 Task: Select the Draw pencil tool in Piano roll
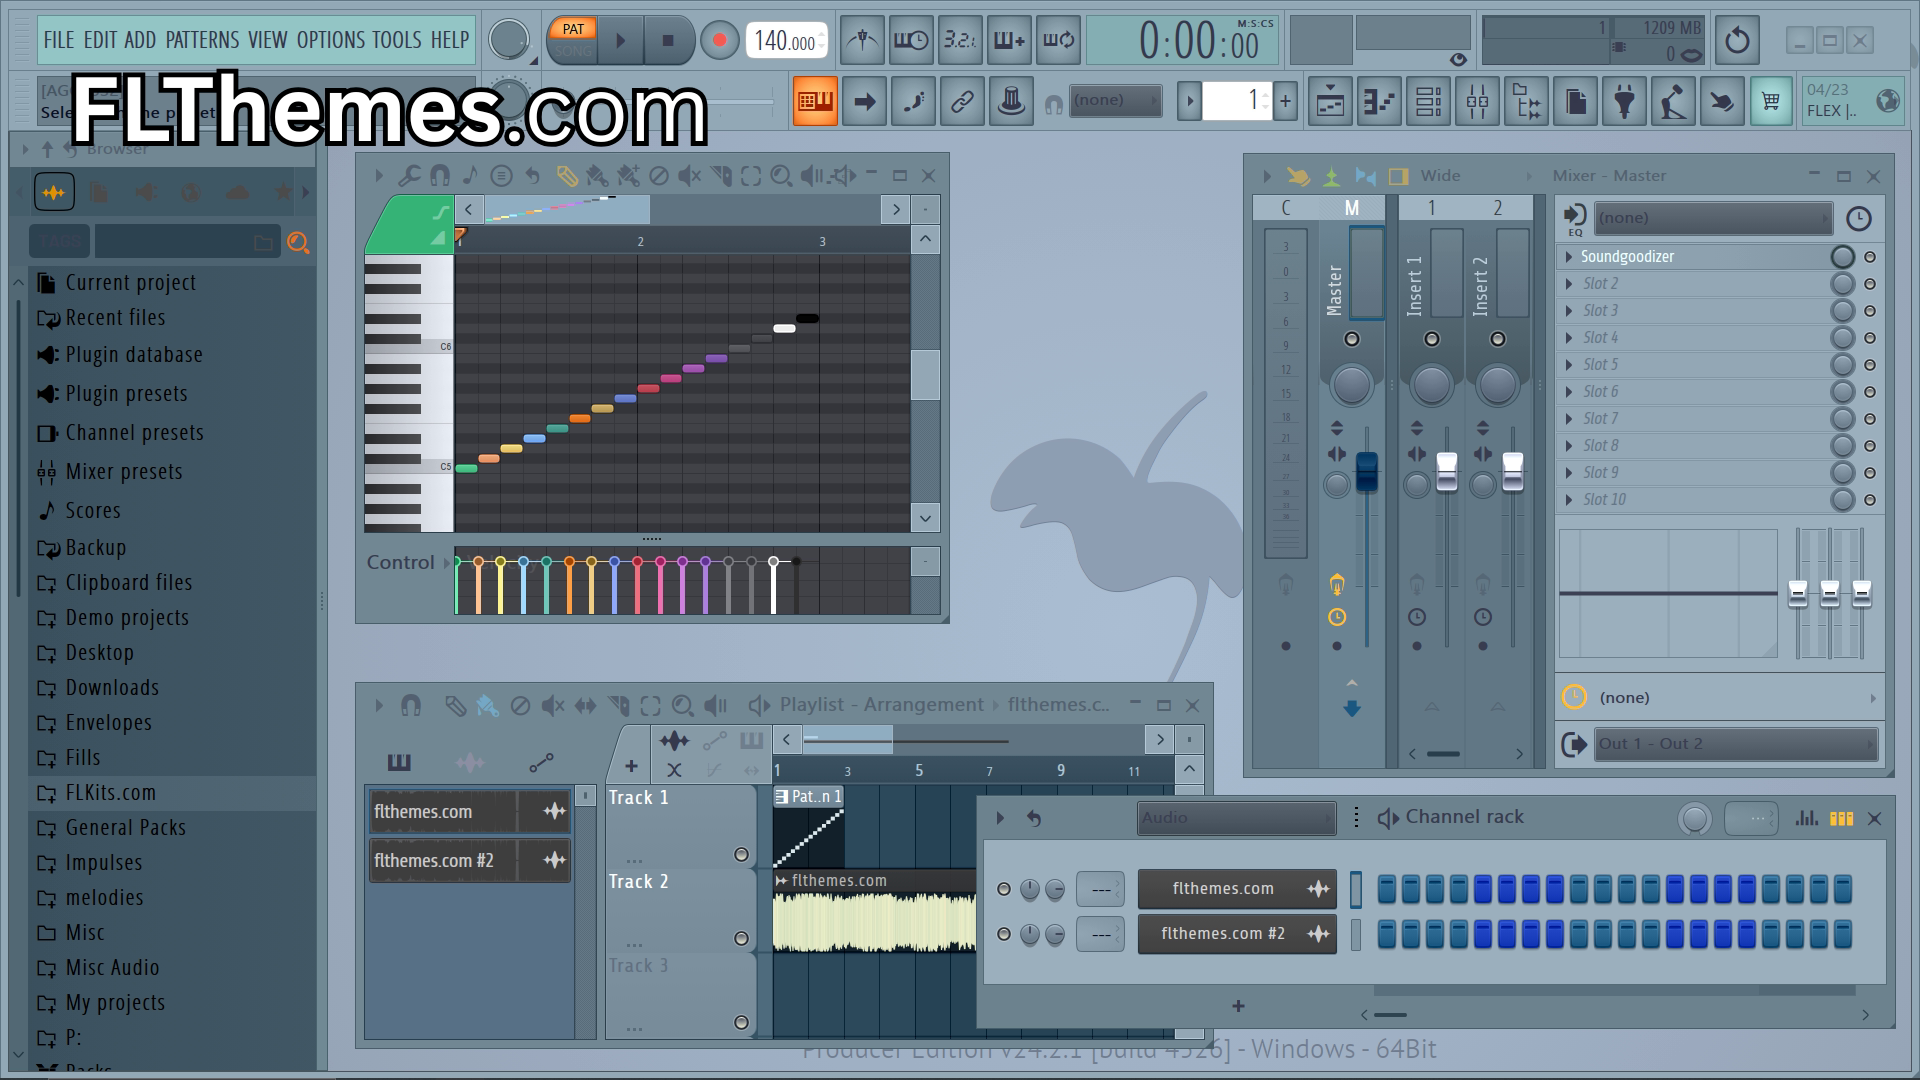567,176
